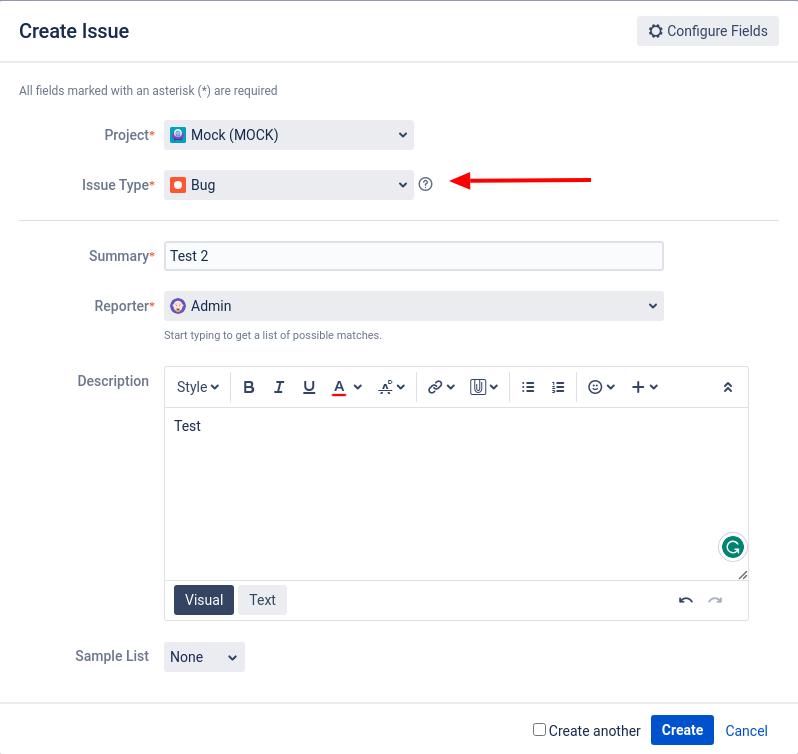798x754 pixels.
Task: Insert a bullet list
Action: tap(528, 387)
